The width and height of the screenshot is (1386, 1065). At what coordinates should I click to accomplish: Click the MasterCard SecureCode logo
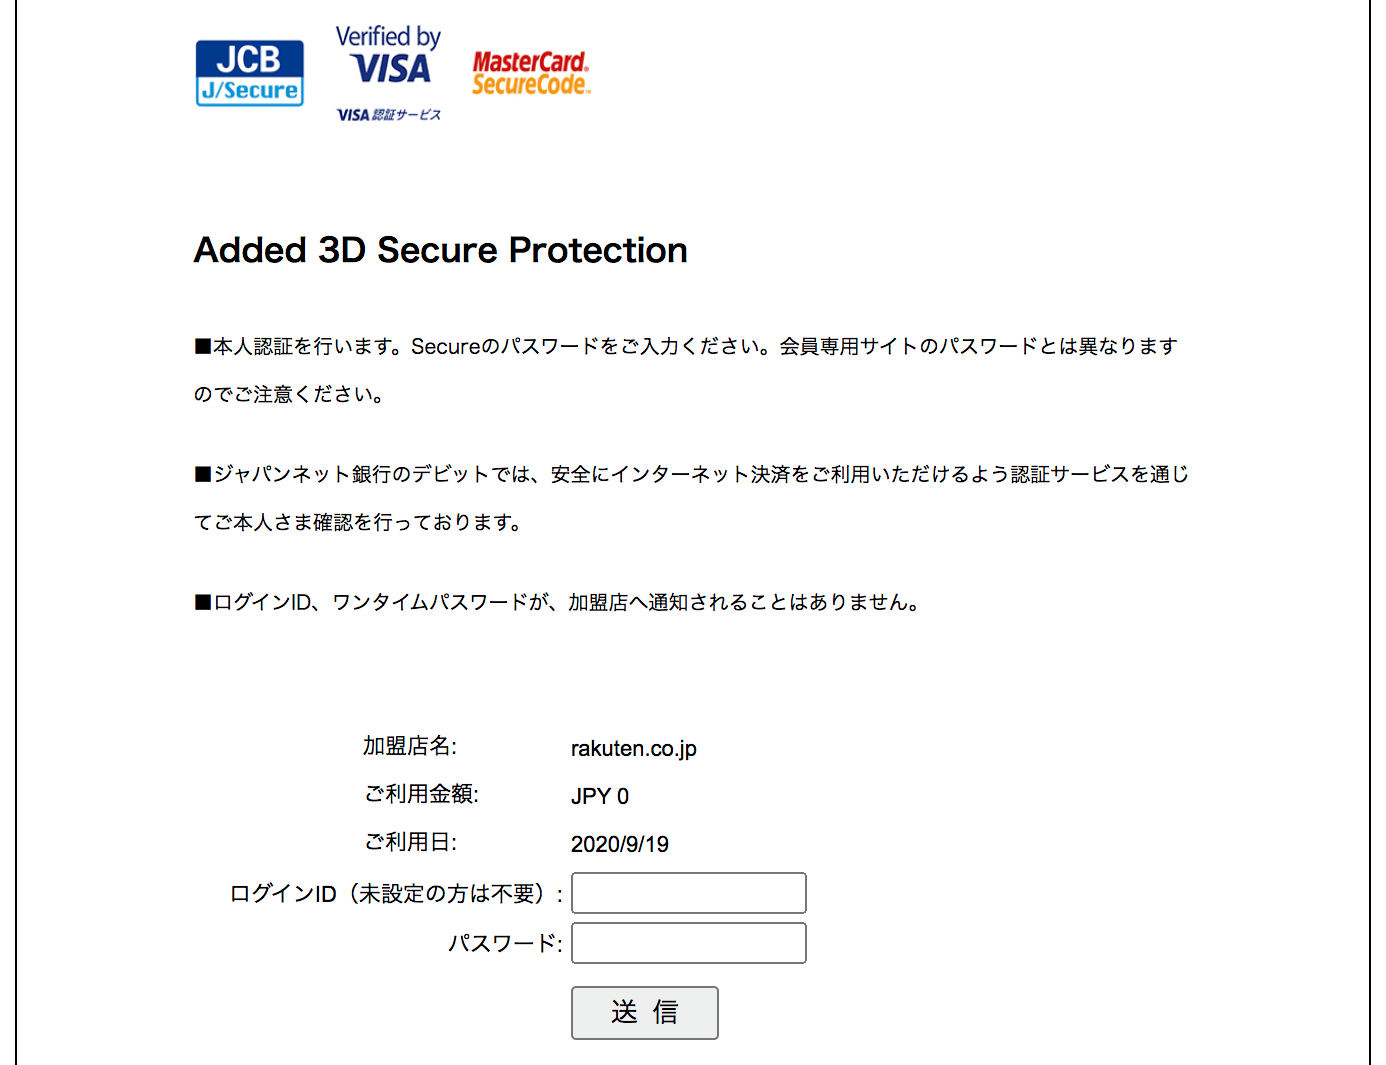click(x=531, y=73)
